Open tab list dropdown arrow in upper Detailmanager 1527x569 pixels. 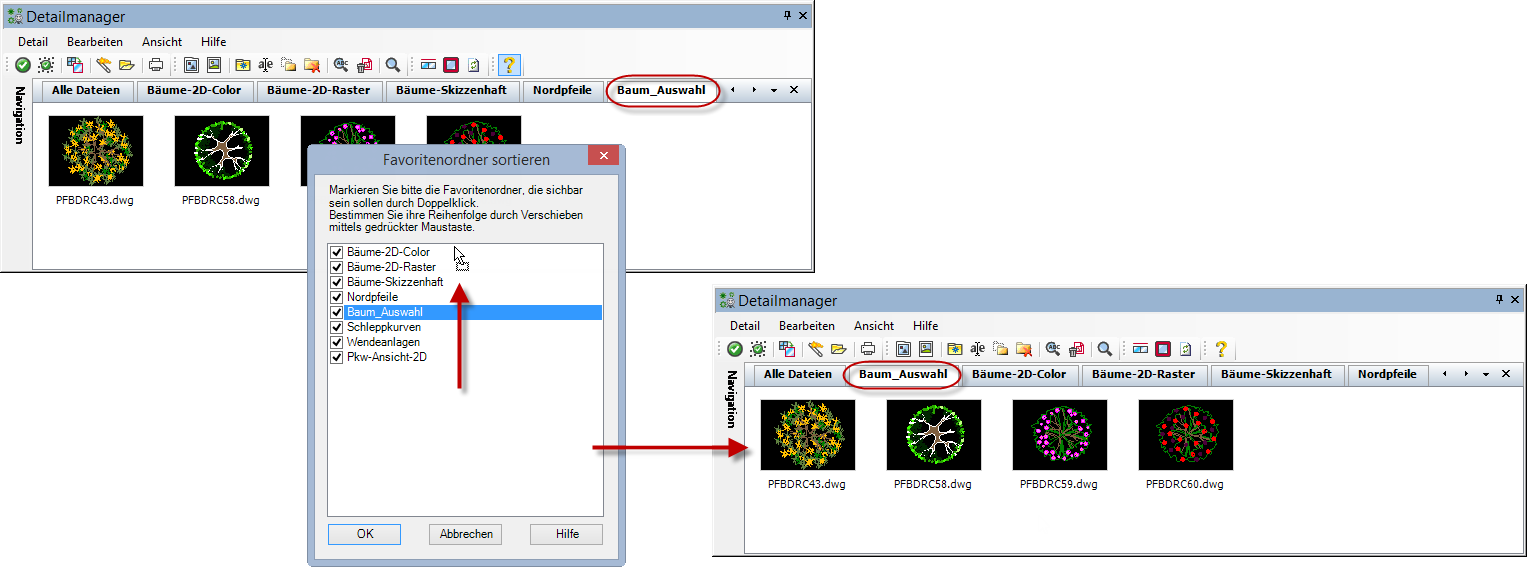click(774, 90)
